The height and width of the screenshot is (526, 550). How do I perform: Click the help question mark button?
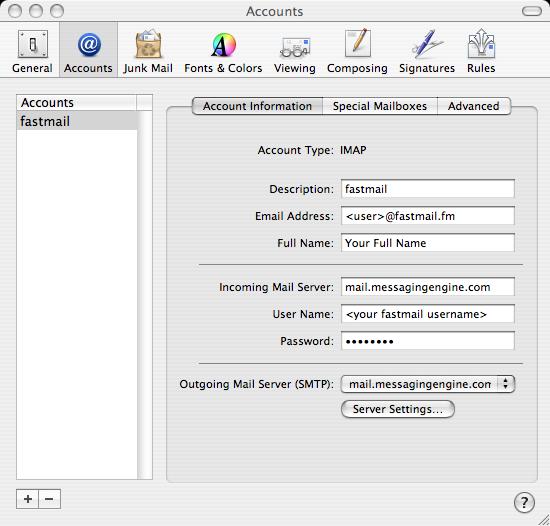(x=524, y=502)
